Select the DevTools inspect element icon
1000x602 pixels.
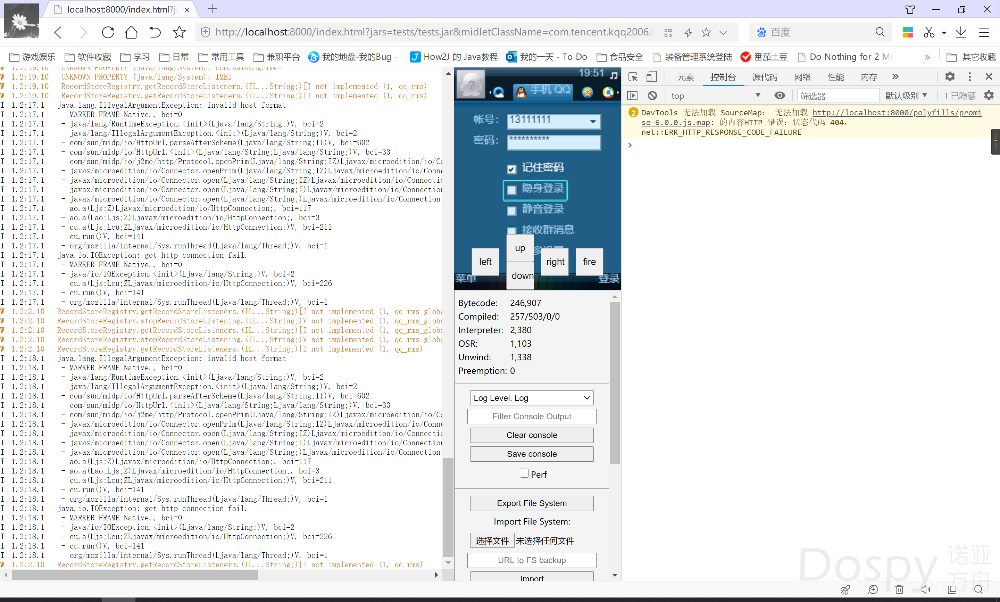(633, 77)
